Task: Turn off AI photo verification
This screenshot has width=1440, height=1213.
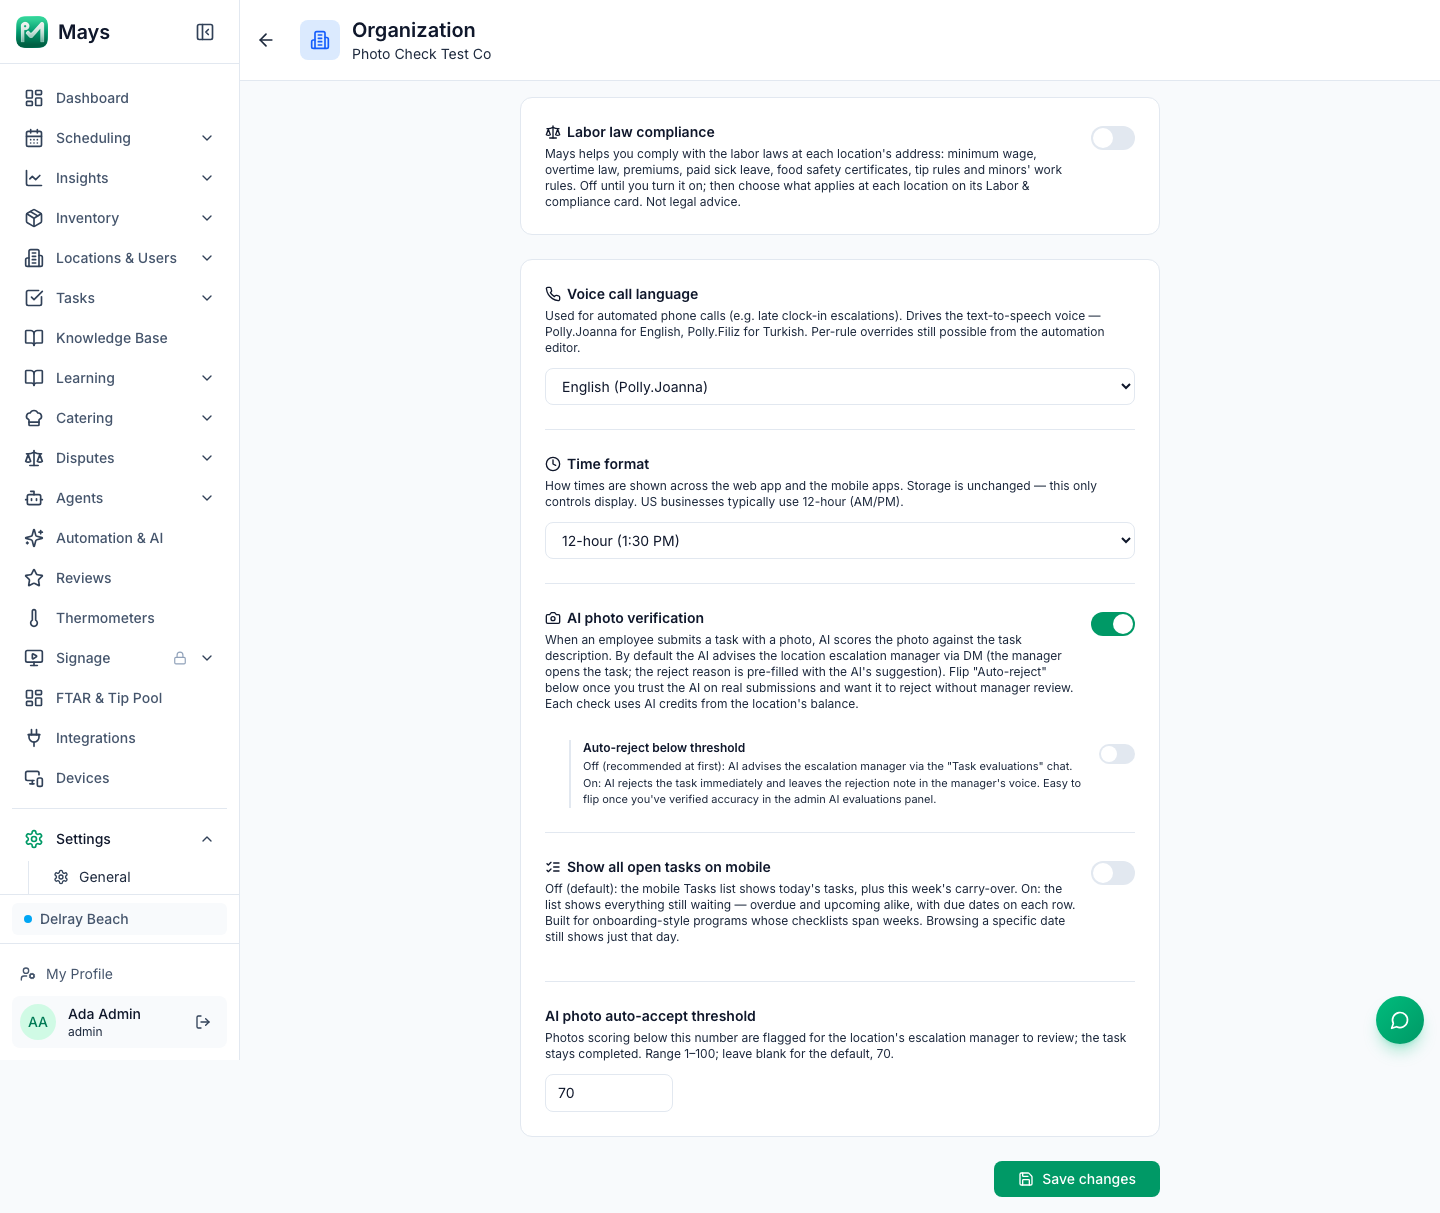Action: pyautogui.click(x=1113, y=624)
